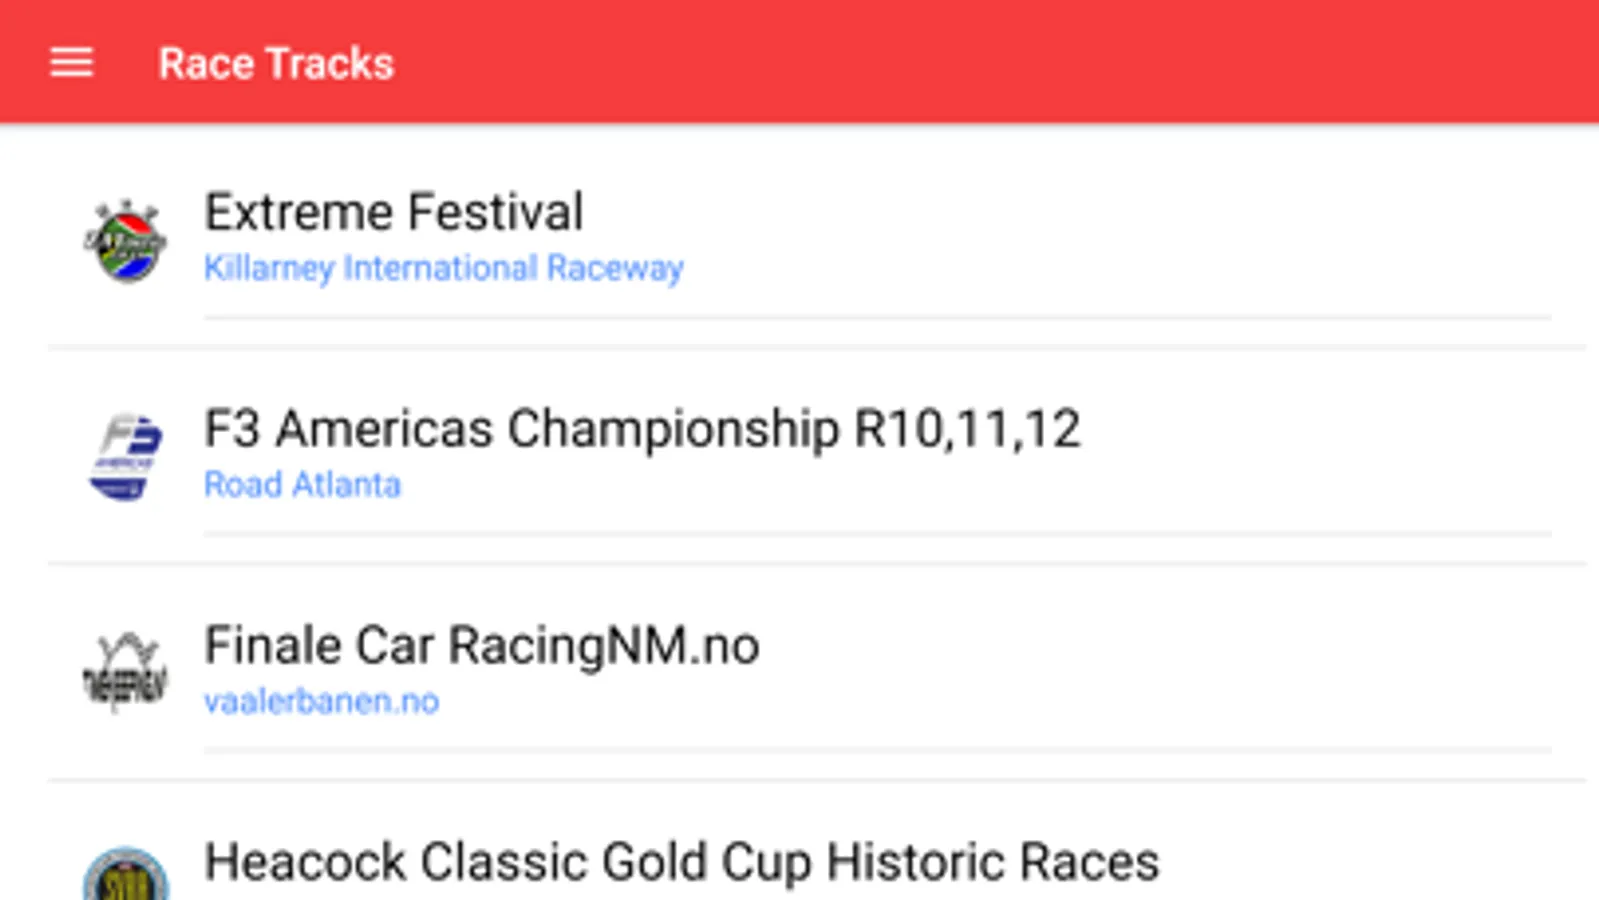Click the Race Tracks header title
Viewport: 1599px width, 900px height.
pyautogui.click(x=276, y=64)
